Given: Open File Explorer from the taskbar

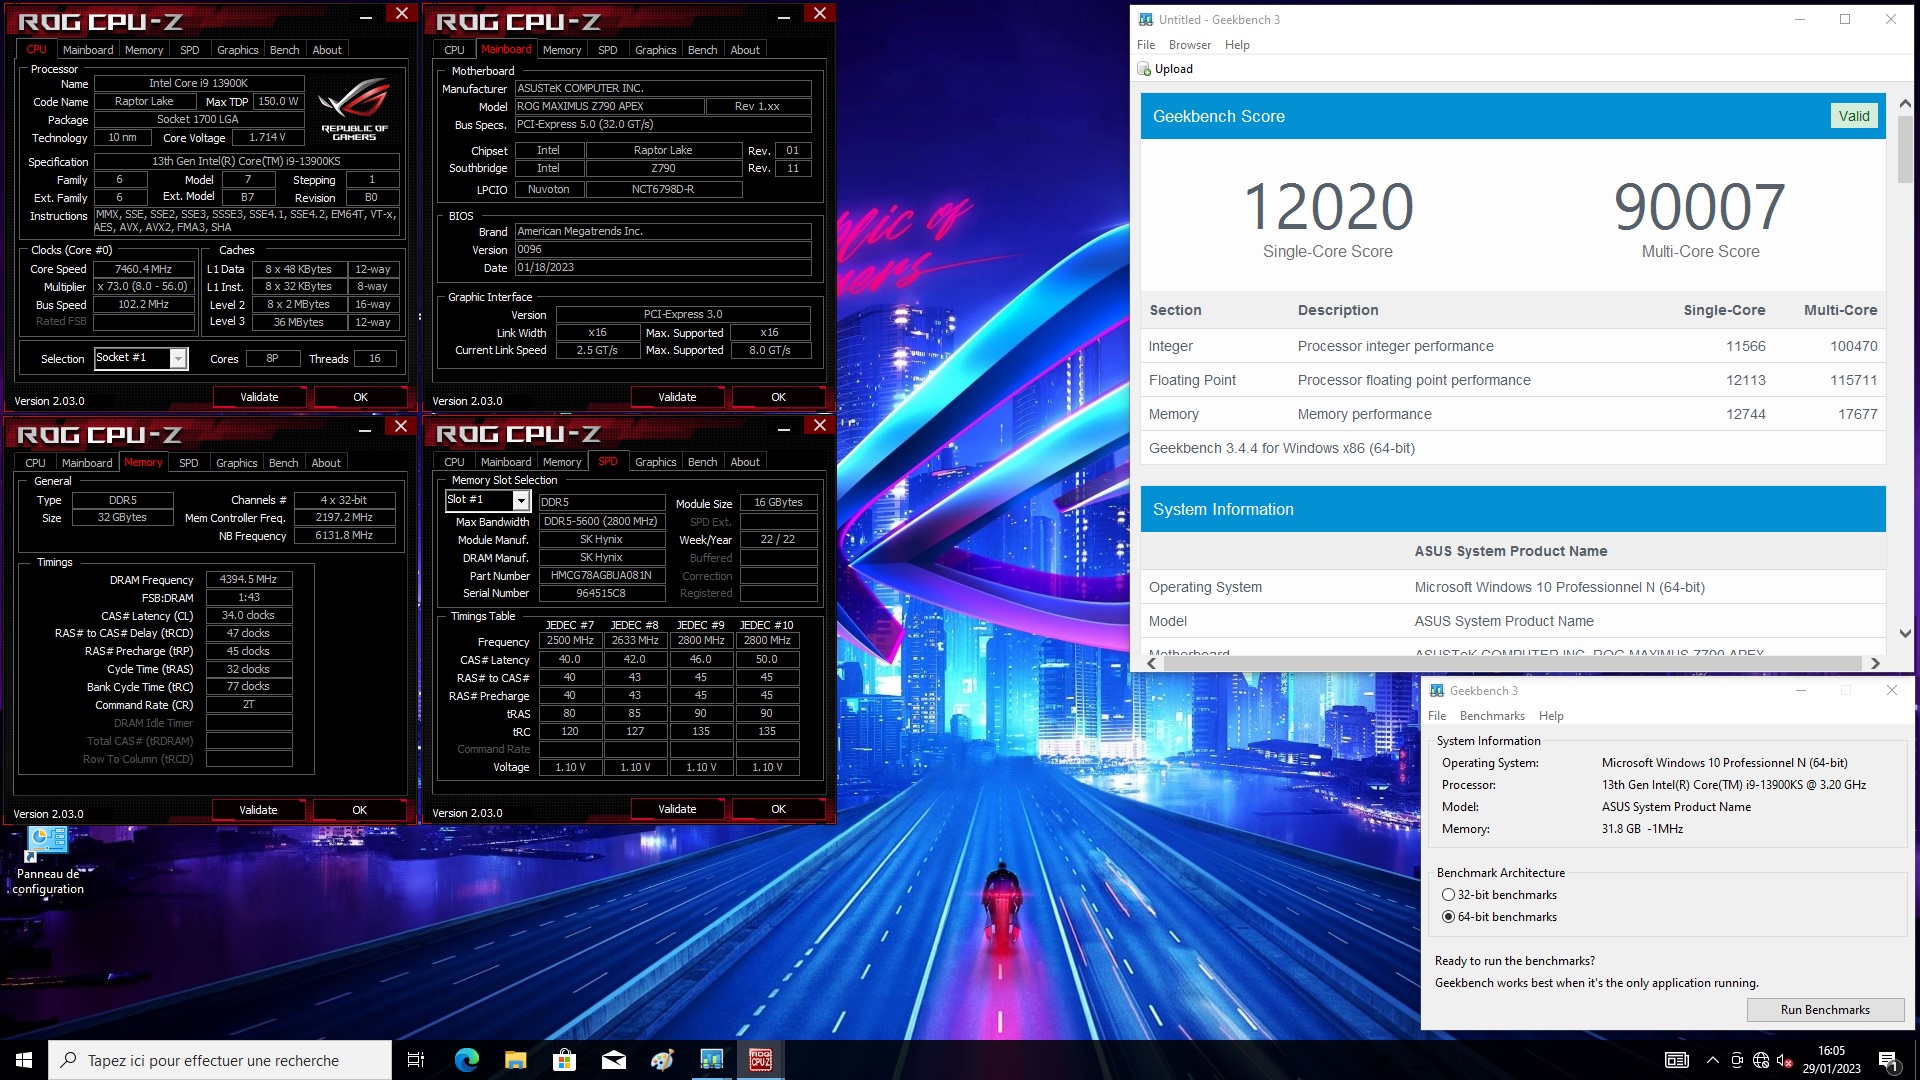Looking at the screenshot, I should [515, 1060].
